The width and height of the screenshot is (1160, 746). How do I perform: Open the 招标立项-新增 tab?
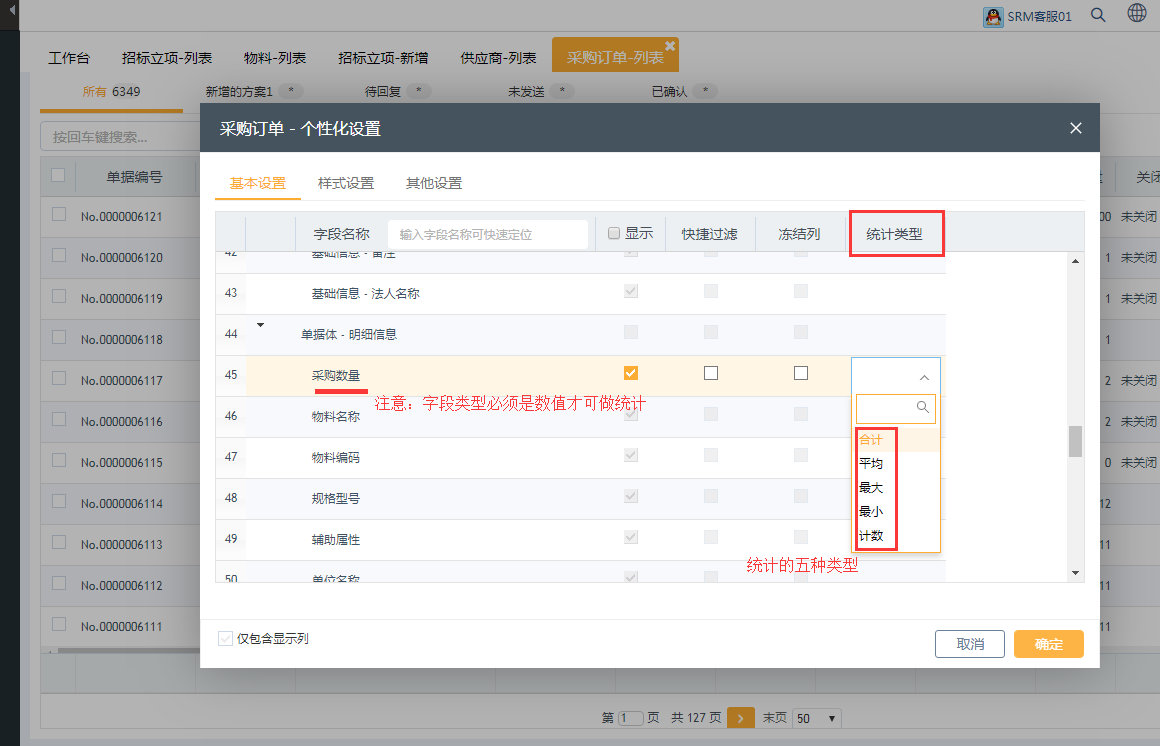pos(383,58)
